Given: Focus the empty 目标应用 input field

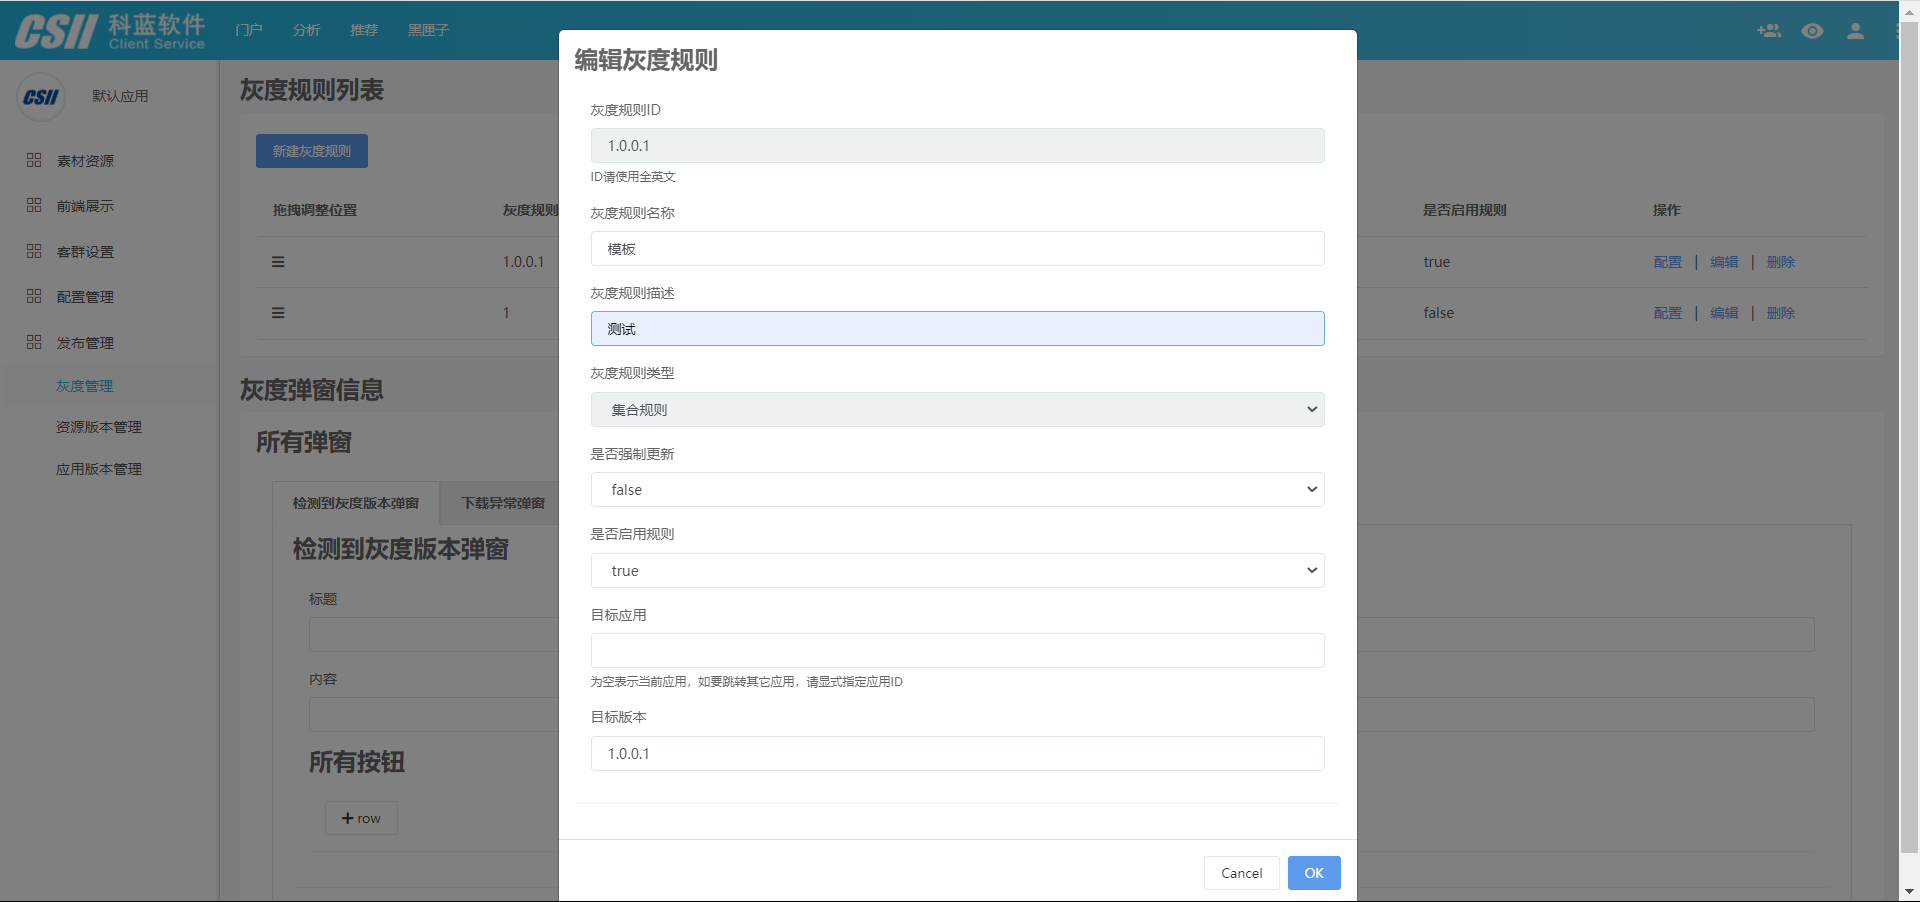Looking at the screenshot, I should (957, 650).
